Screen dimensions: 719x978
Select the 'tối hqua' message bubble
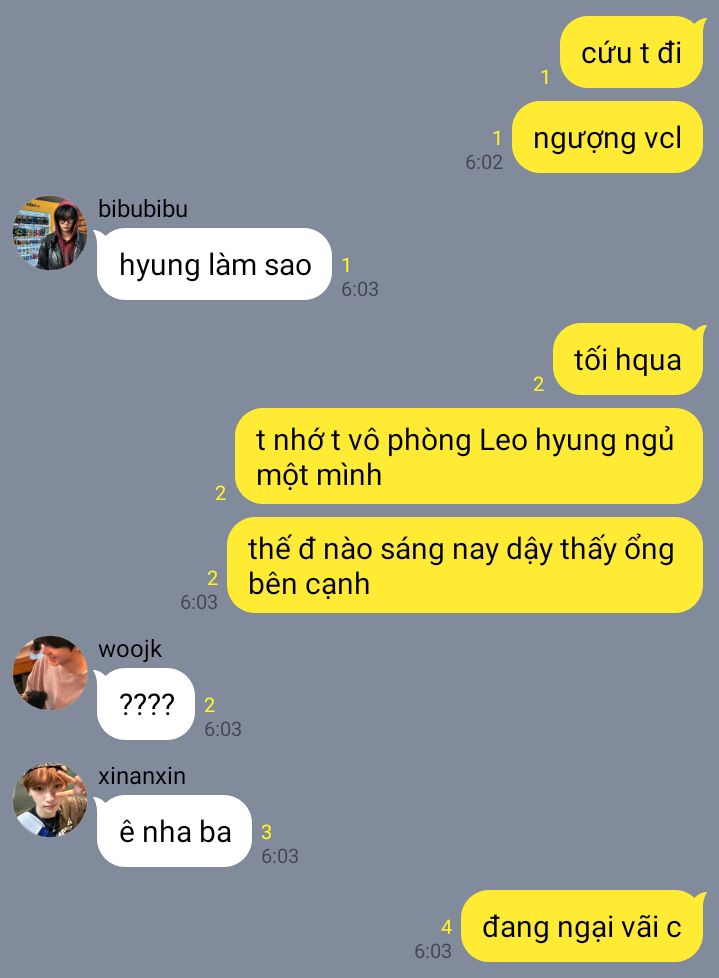tap(628, 359)
